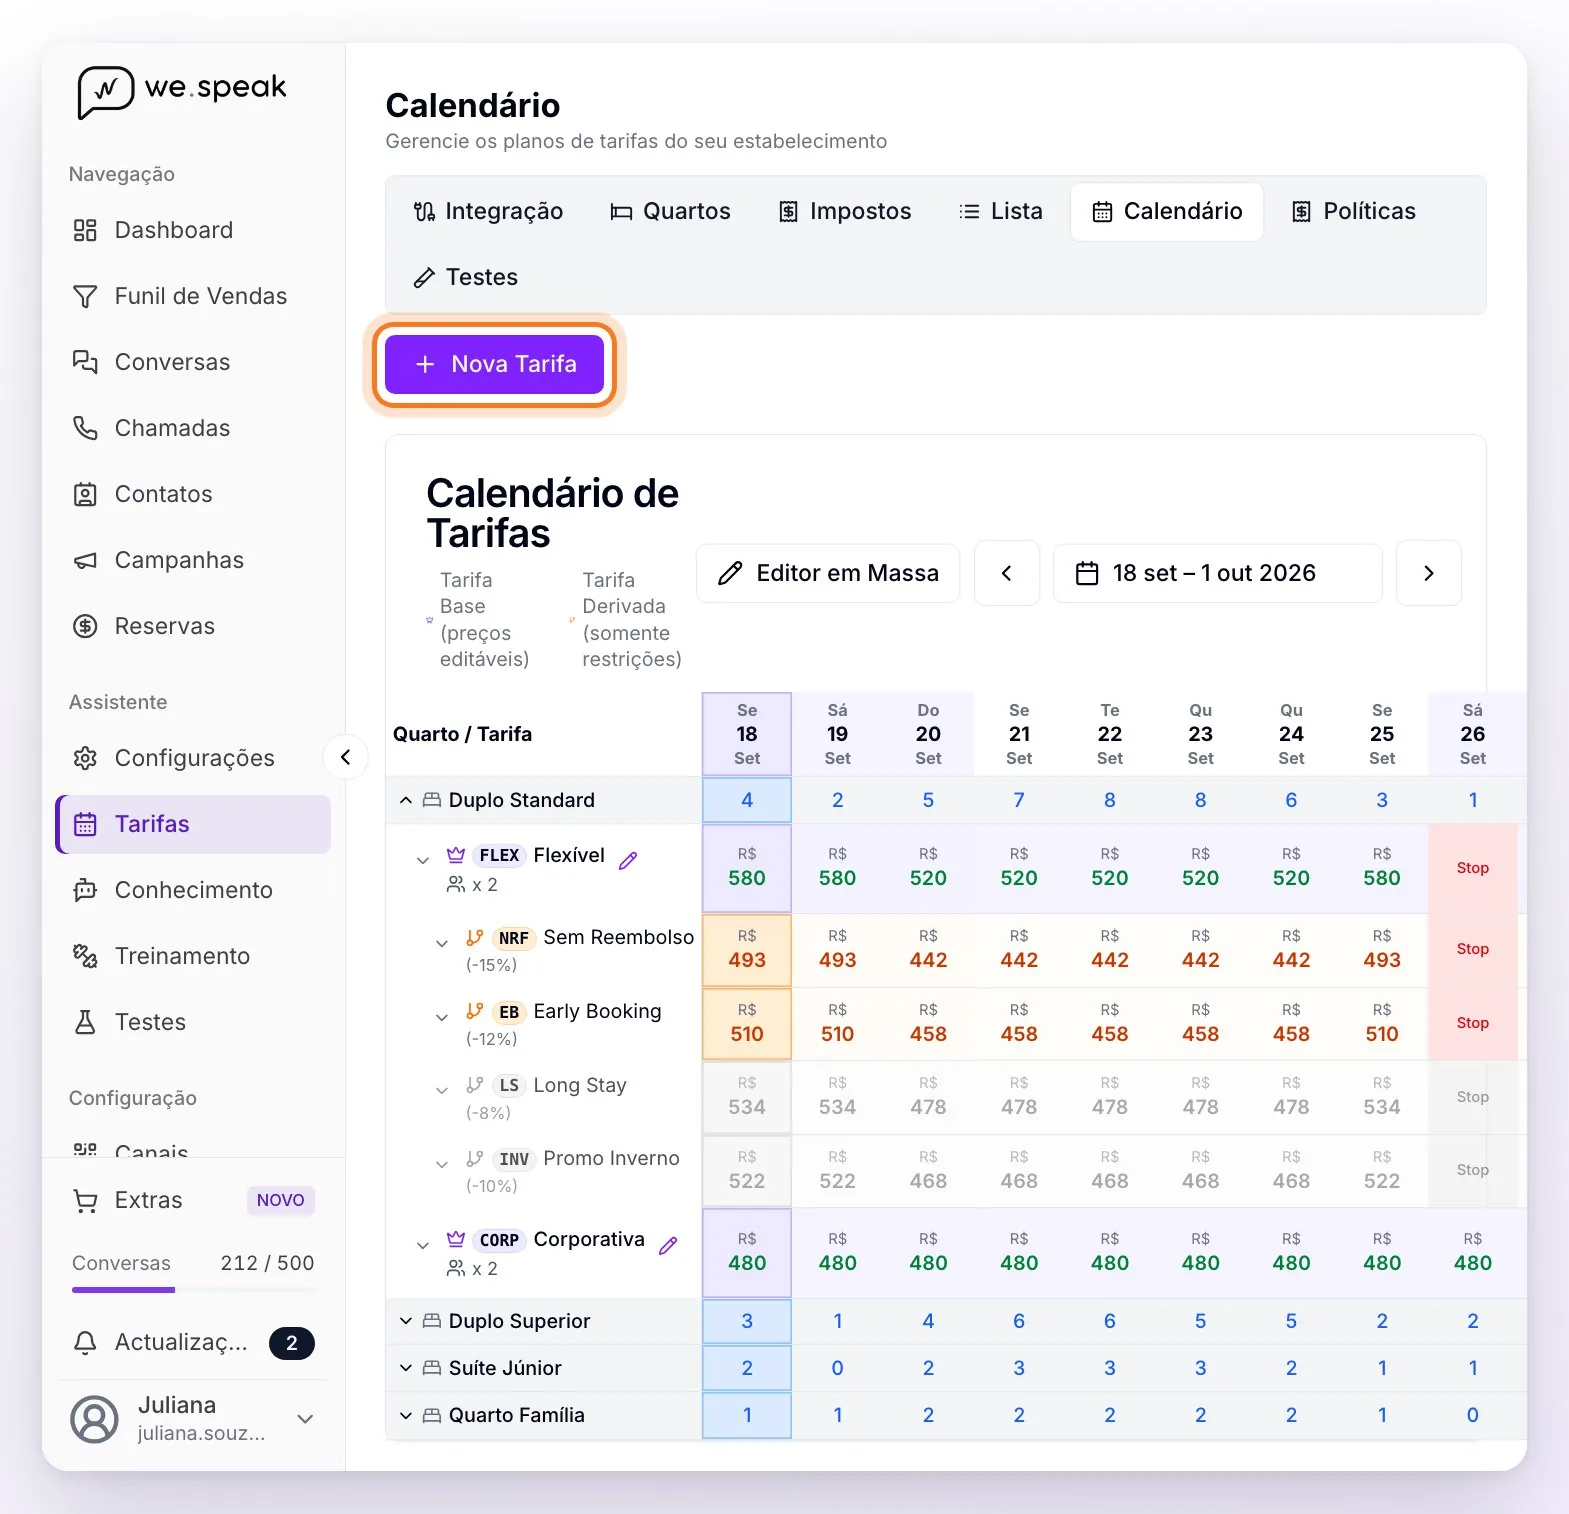Select the Tarifas item in the sidebar

pos(193,824)
